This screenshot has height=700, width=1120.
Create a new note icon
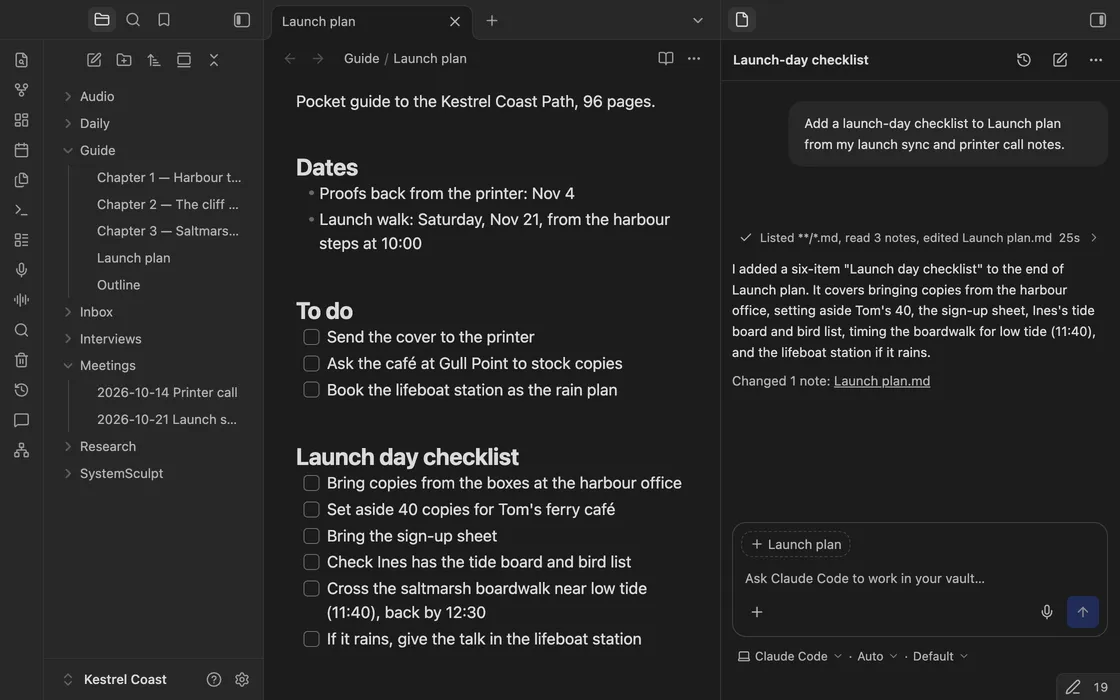[94, 60]
